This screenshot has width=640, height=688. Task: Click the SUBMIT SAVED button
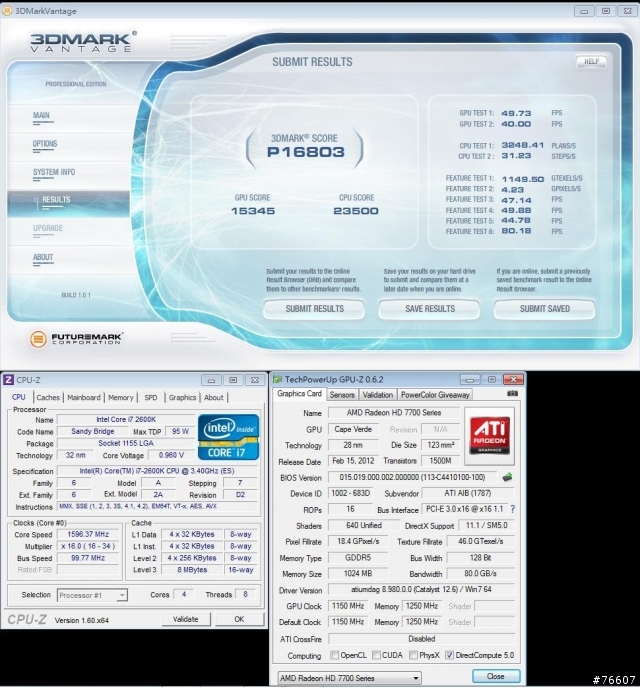point(544,309)
